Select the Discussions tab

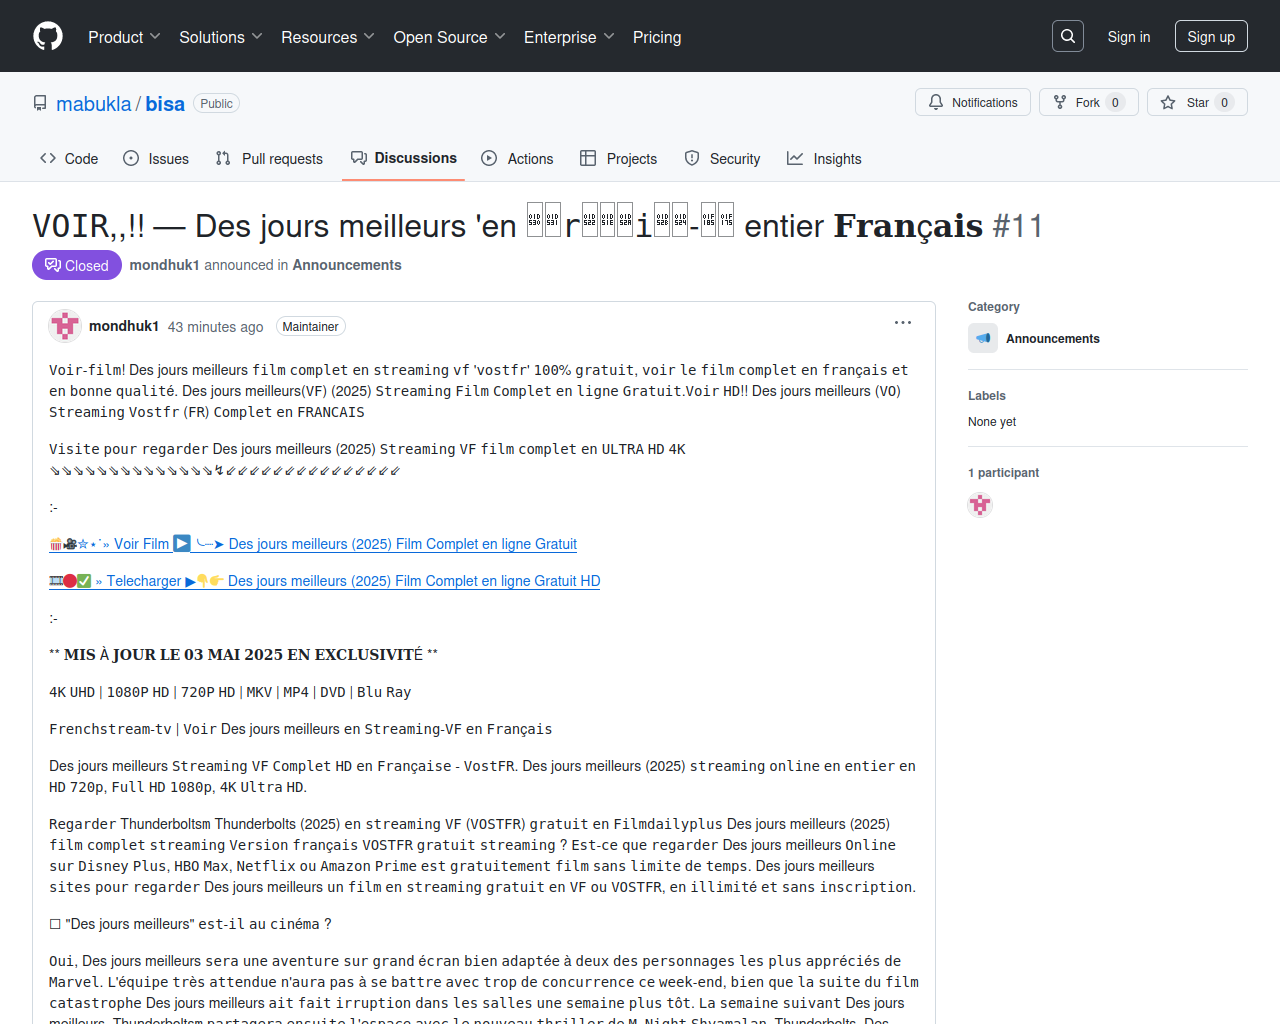click(403, 158)
